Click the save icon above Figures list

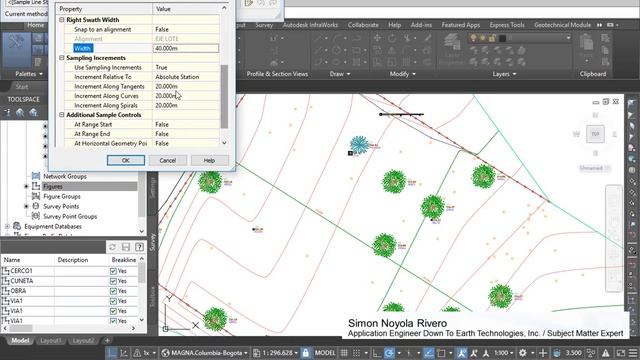click(126, 247)
